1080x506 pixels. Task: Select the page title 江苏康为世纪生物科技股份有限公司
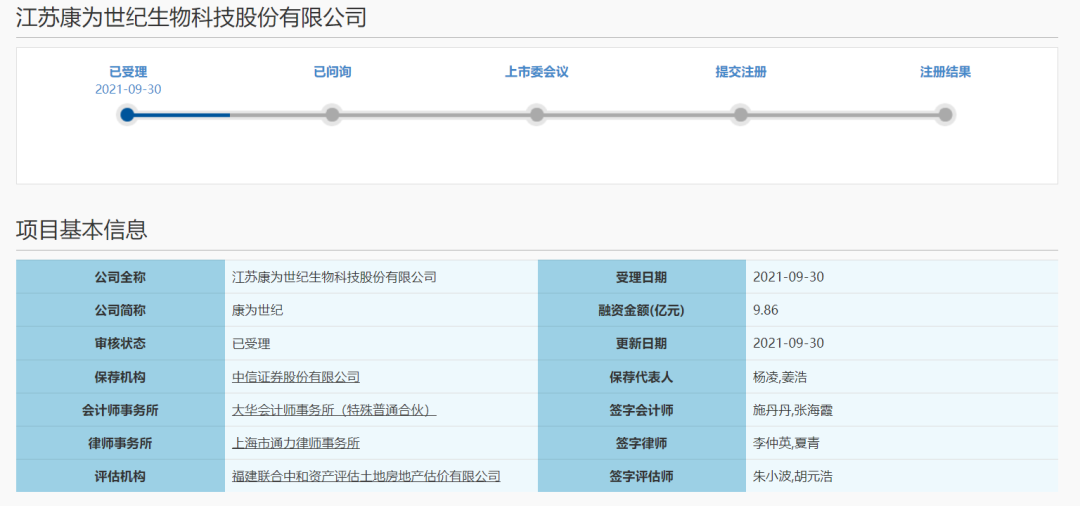click(x=191, y=18)
